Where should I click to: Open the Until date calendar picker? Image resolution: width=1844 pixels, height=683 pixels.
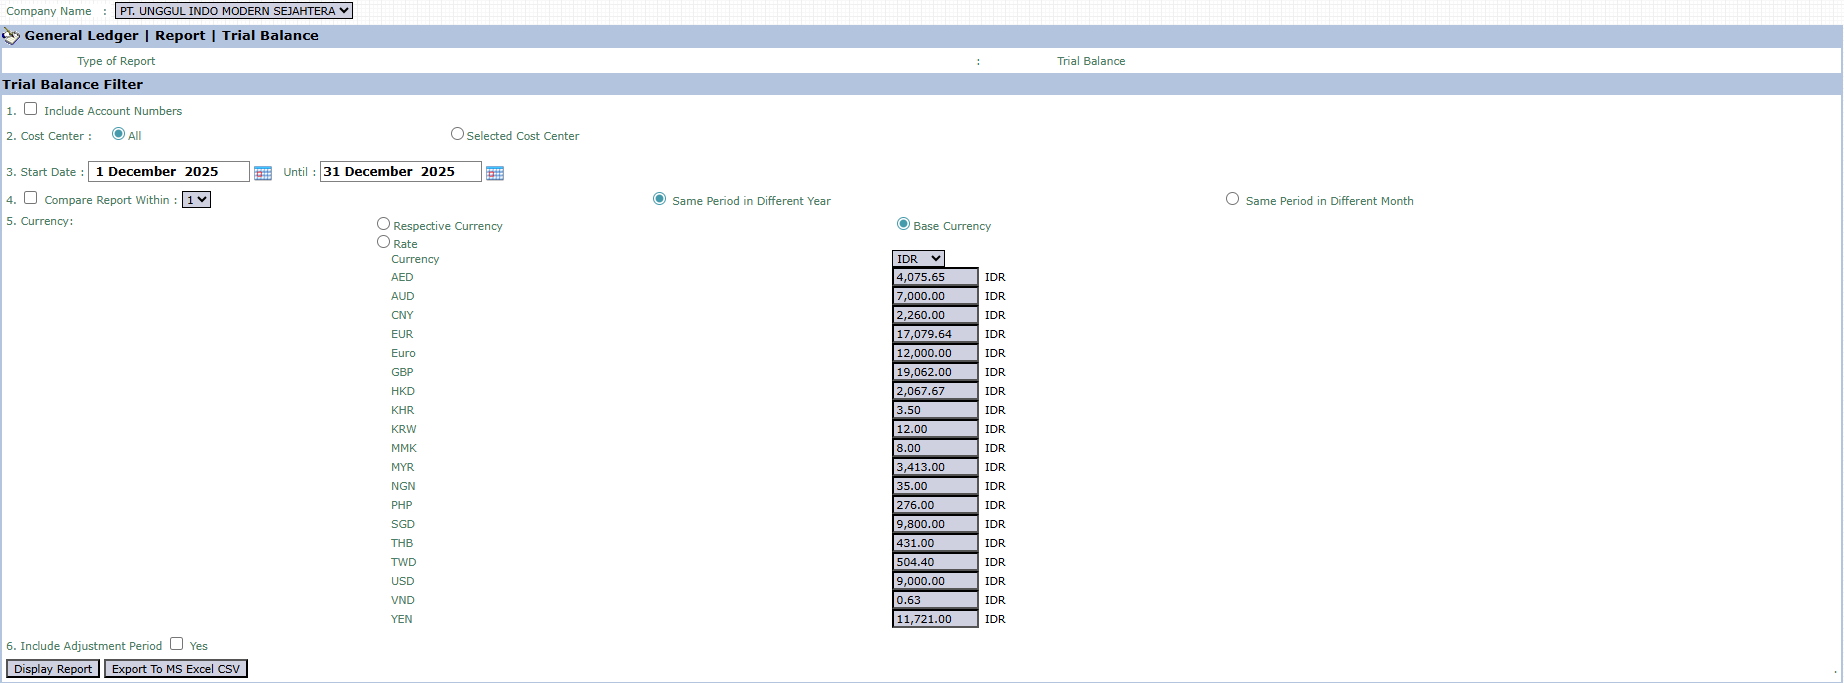coord(495,173)
